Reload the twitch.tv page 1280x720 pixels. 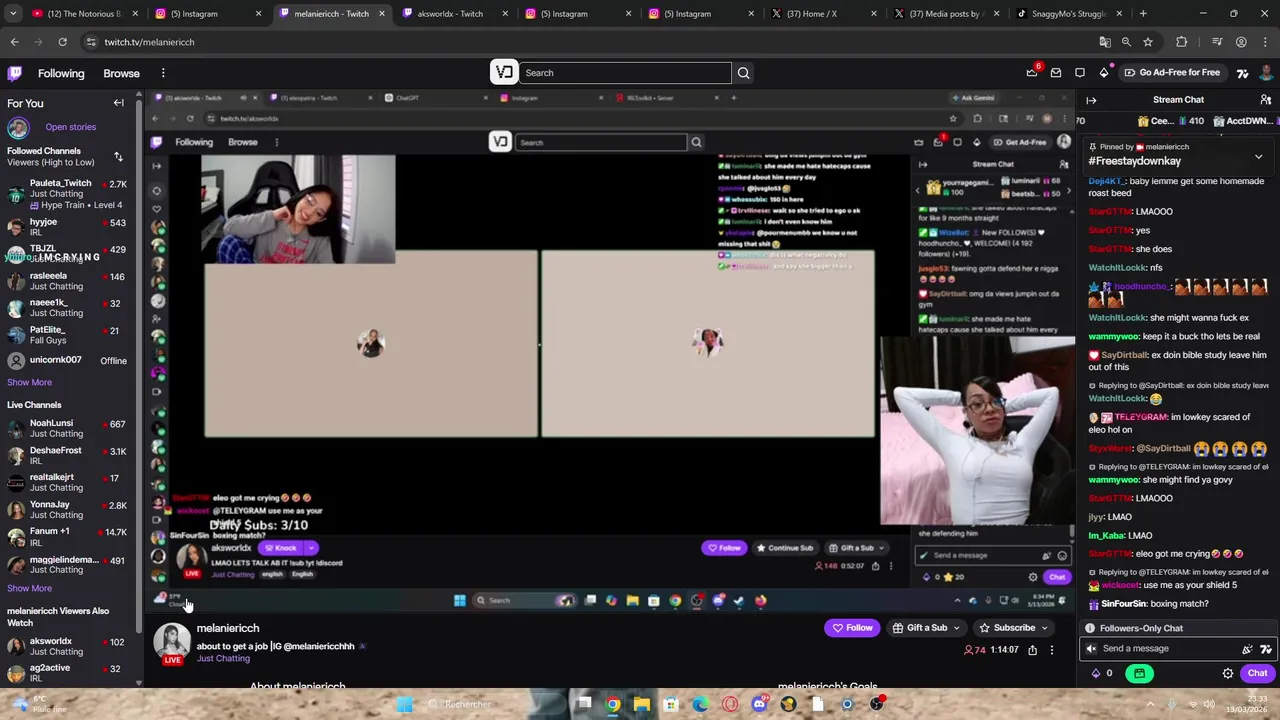click(x=62, y=42)
